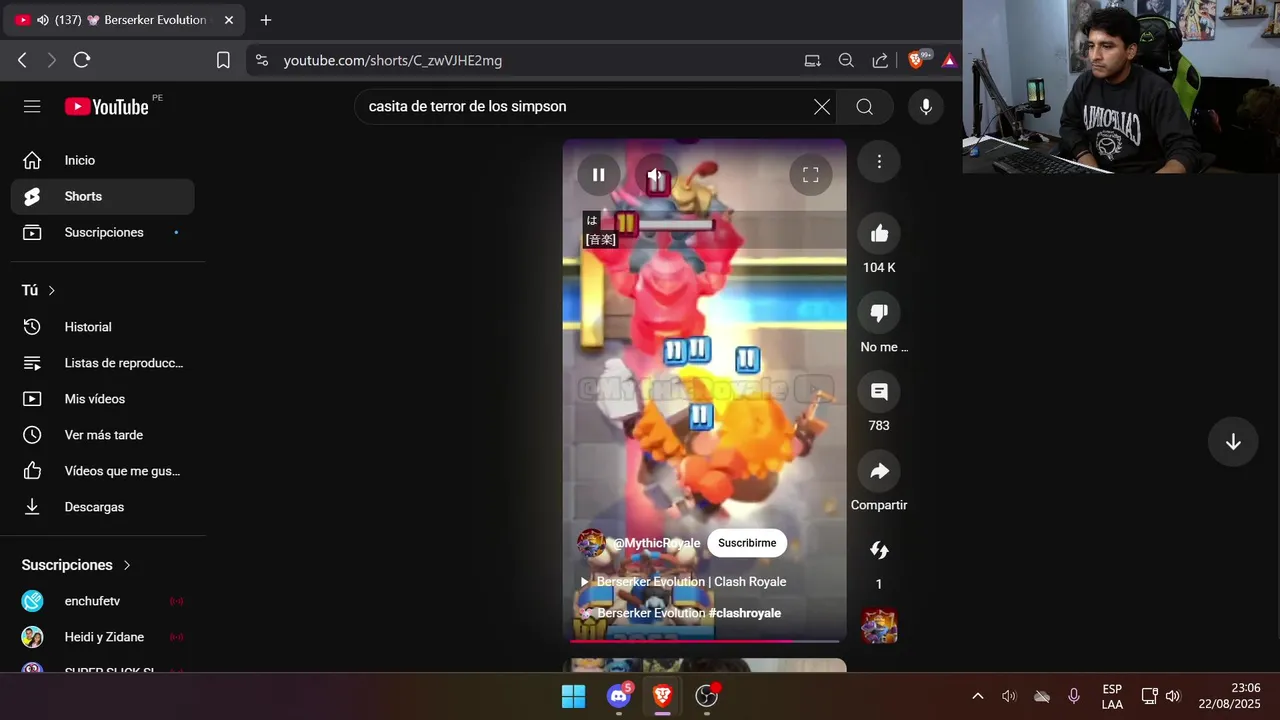Open Discord from the taskbar
1280x720 pixels.
point(619,696)
